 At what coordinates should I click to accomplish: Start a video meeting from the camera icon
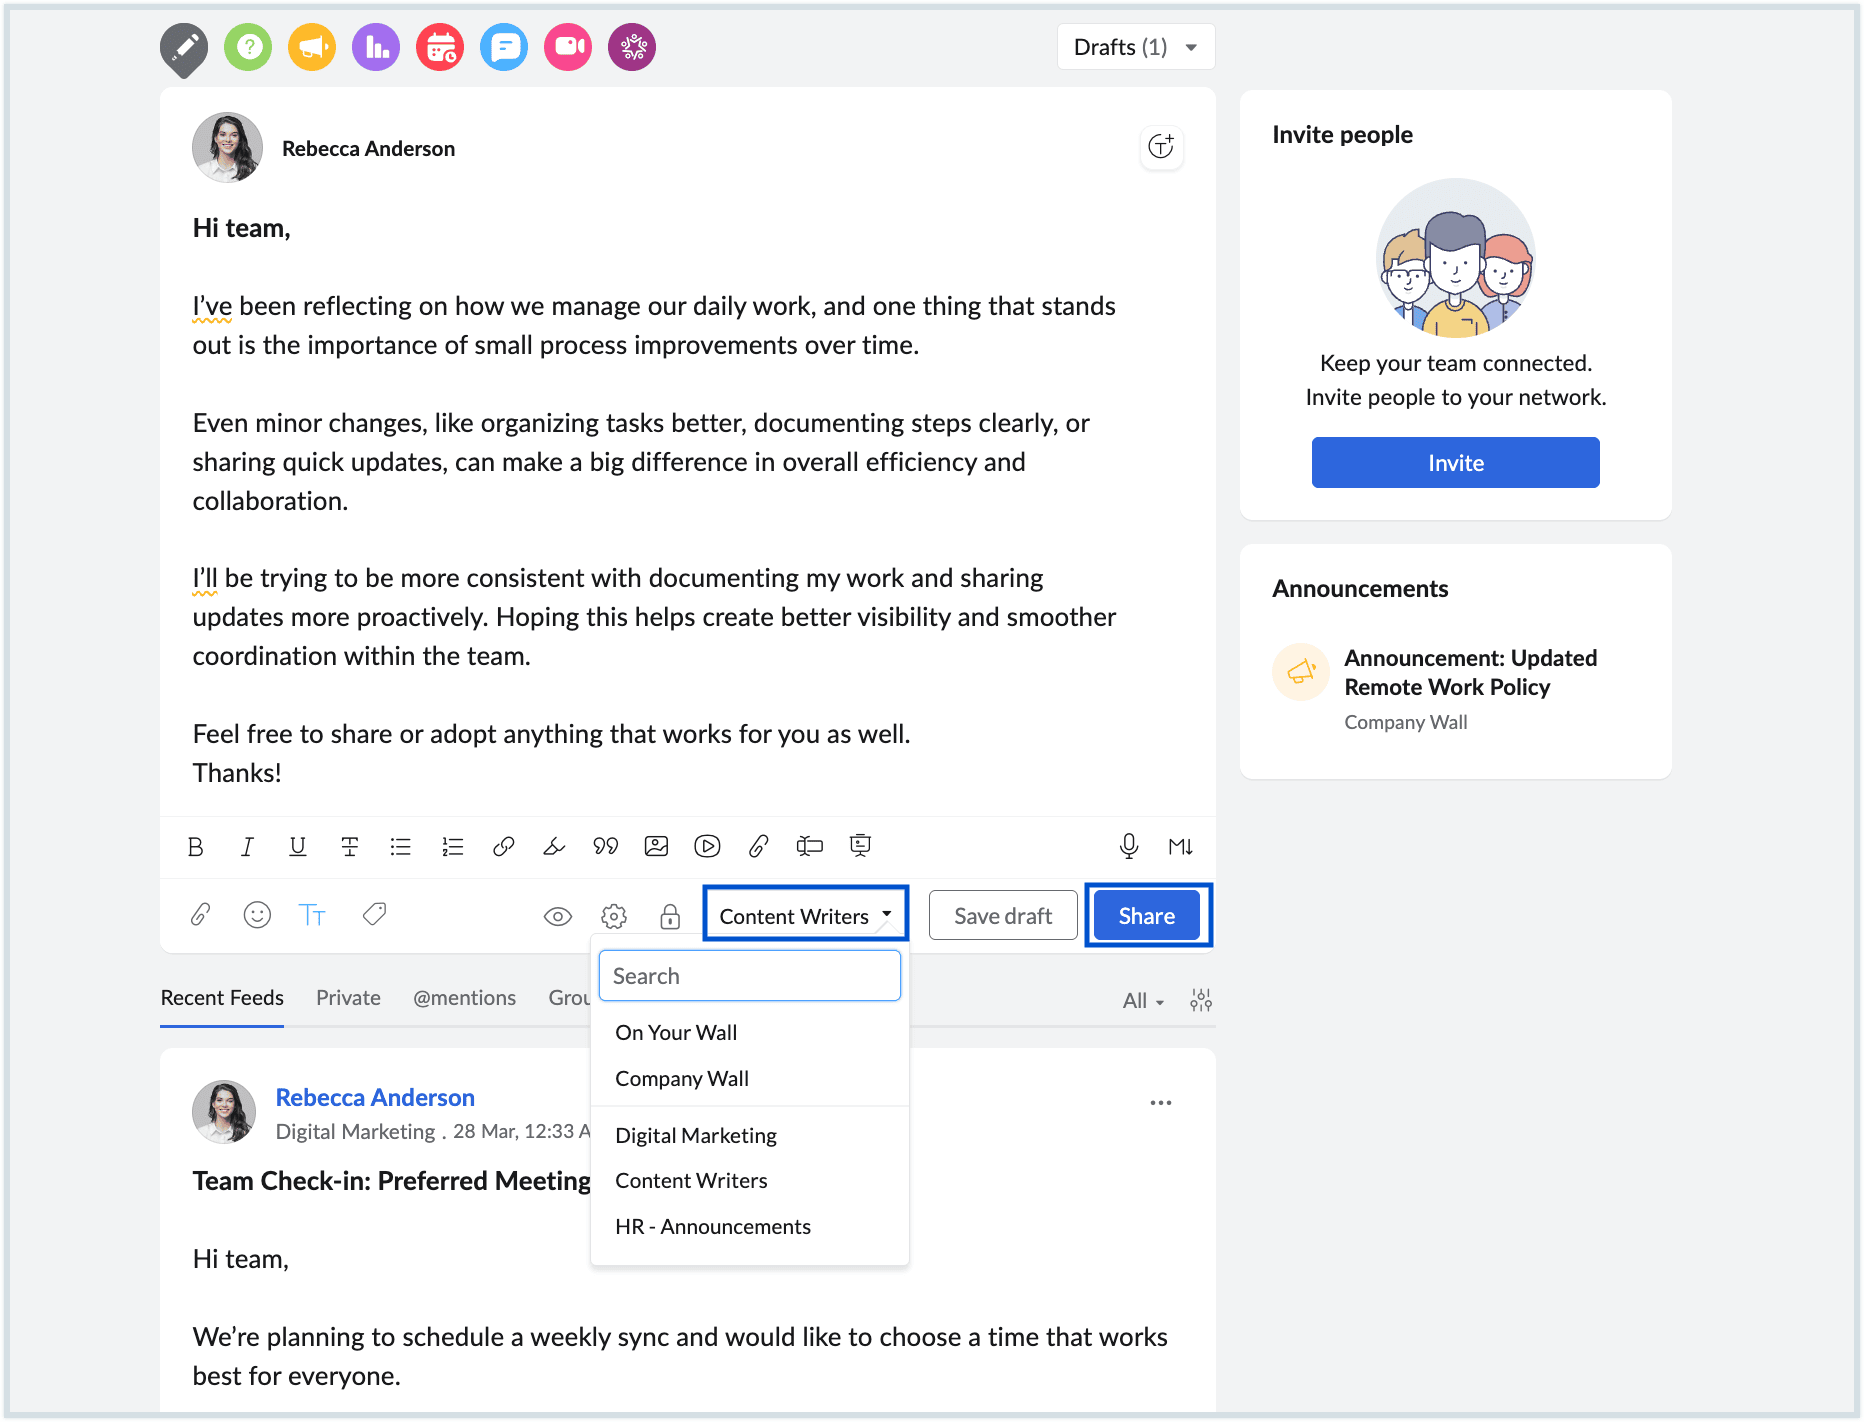tap(567, 46)
